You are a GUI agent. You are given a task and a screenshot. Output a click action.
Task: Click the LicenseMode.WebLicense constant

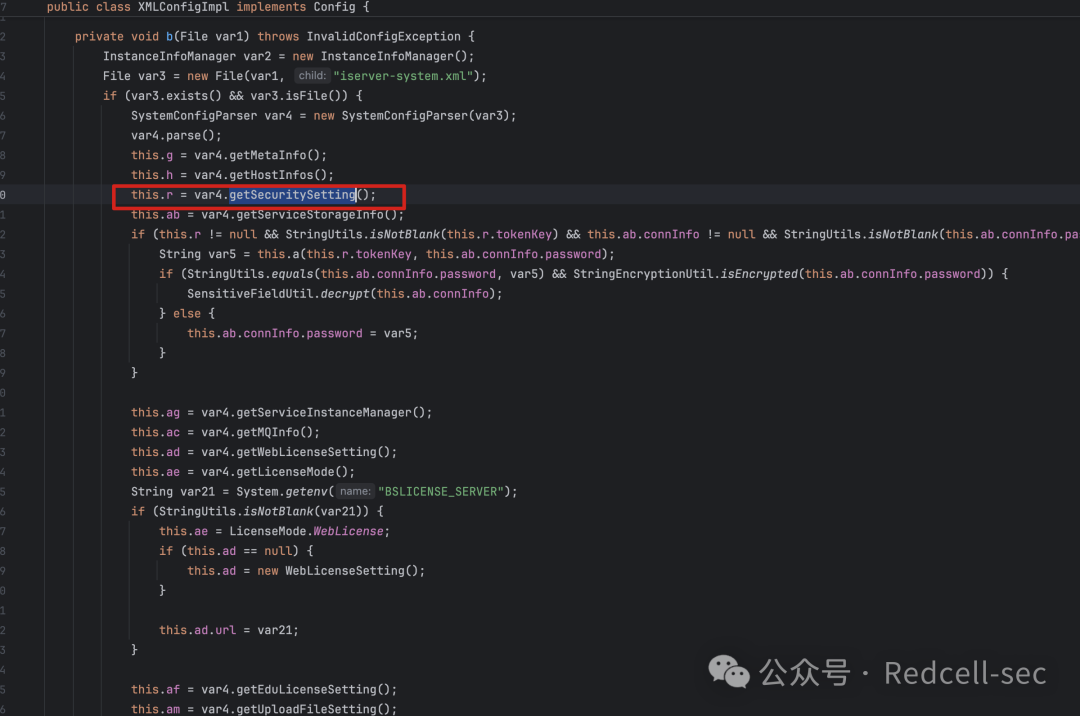click(307, 531)
